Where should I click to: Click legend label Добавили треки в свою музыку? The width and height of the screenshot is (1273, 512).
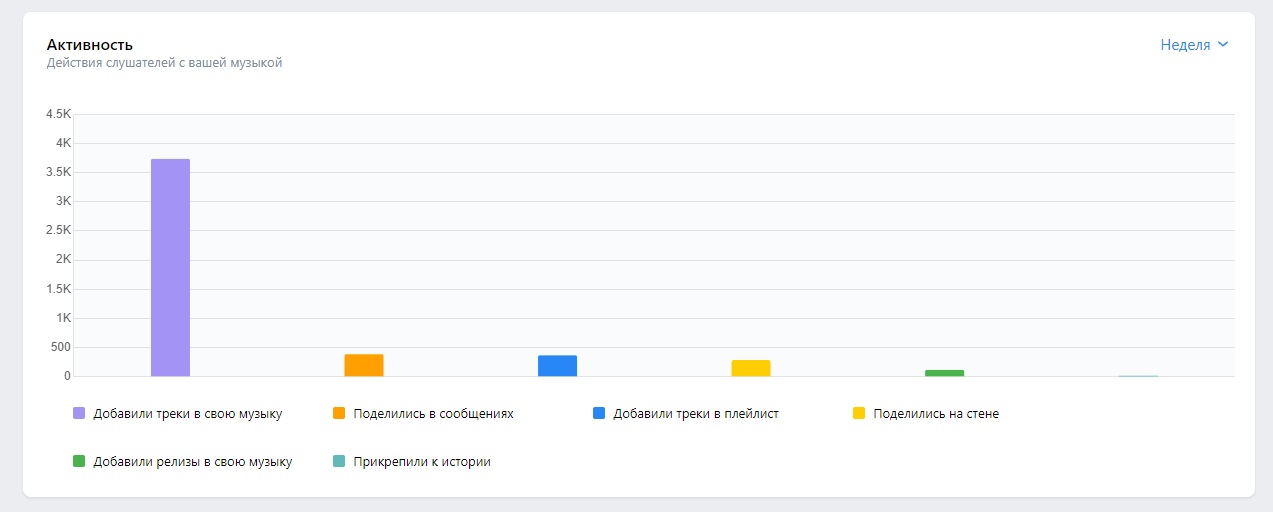point(187,414)
